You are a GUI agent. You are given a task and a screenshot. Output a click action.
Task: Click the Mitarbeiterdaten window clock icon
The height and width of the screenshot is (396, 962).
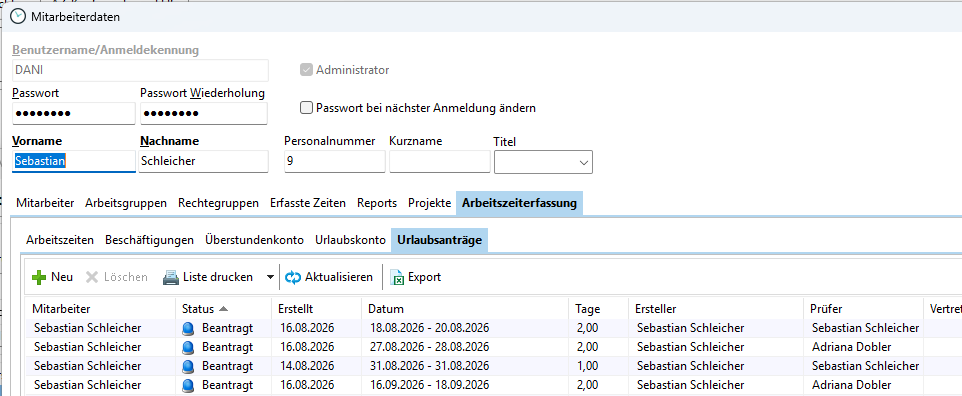tap(19, 17)
